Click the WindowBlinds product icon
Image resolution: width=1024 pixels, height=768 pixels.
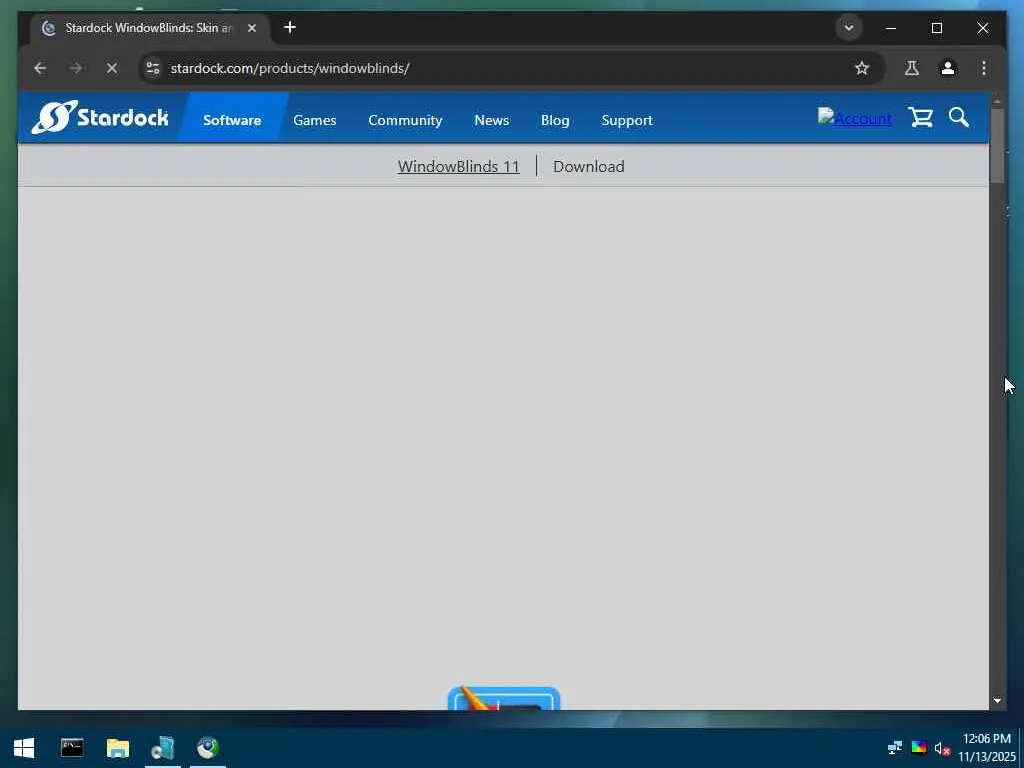504,698
